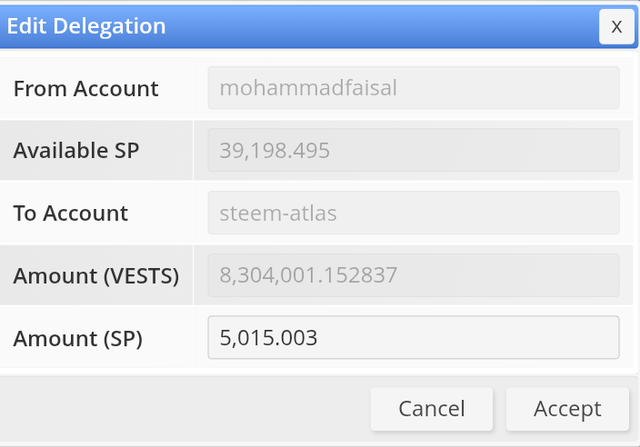Click the To Account field showing steem-atlas
Image resolution: width=640 pixels, height=447 pixels.
(413, 213)
